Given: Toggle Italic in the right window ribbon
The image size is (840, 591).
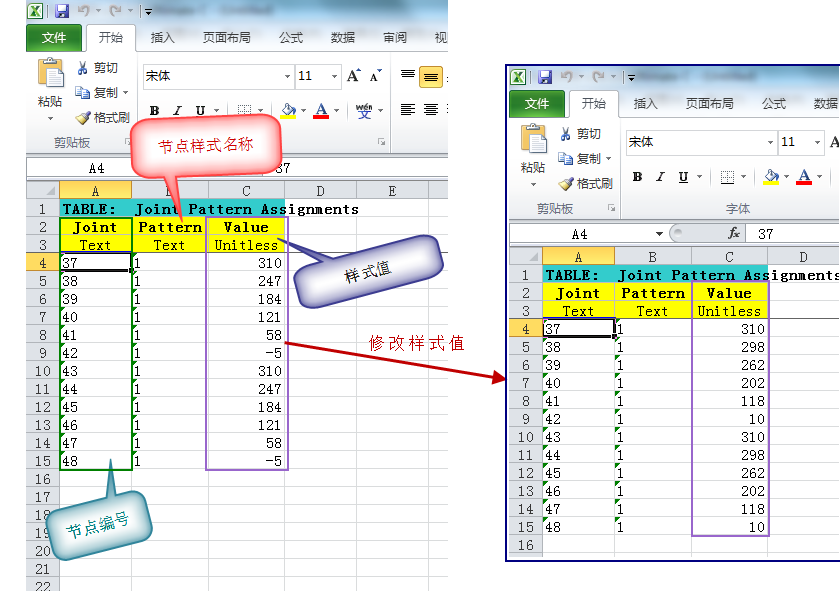Looking at the screenshot, I should [x=659, y=177].
